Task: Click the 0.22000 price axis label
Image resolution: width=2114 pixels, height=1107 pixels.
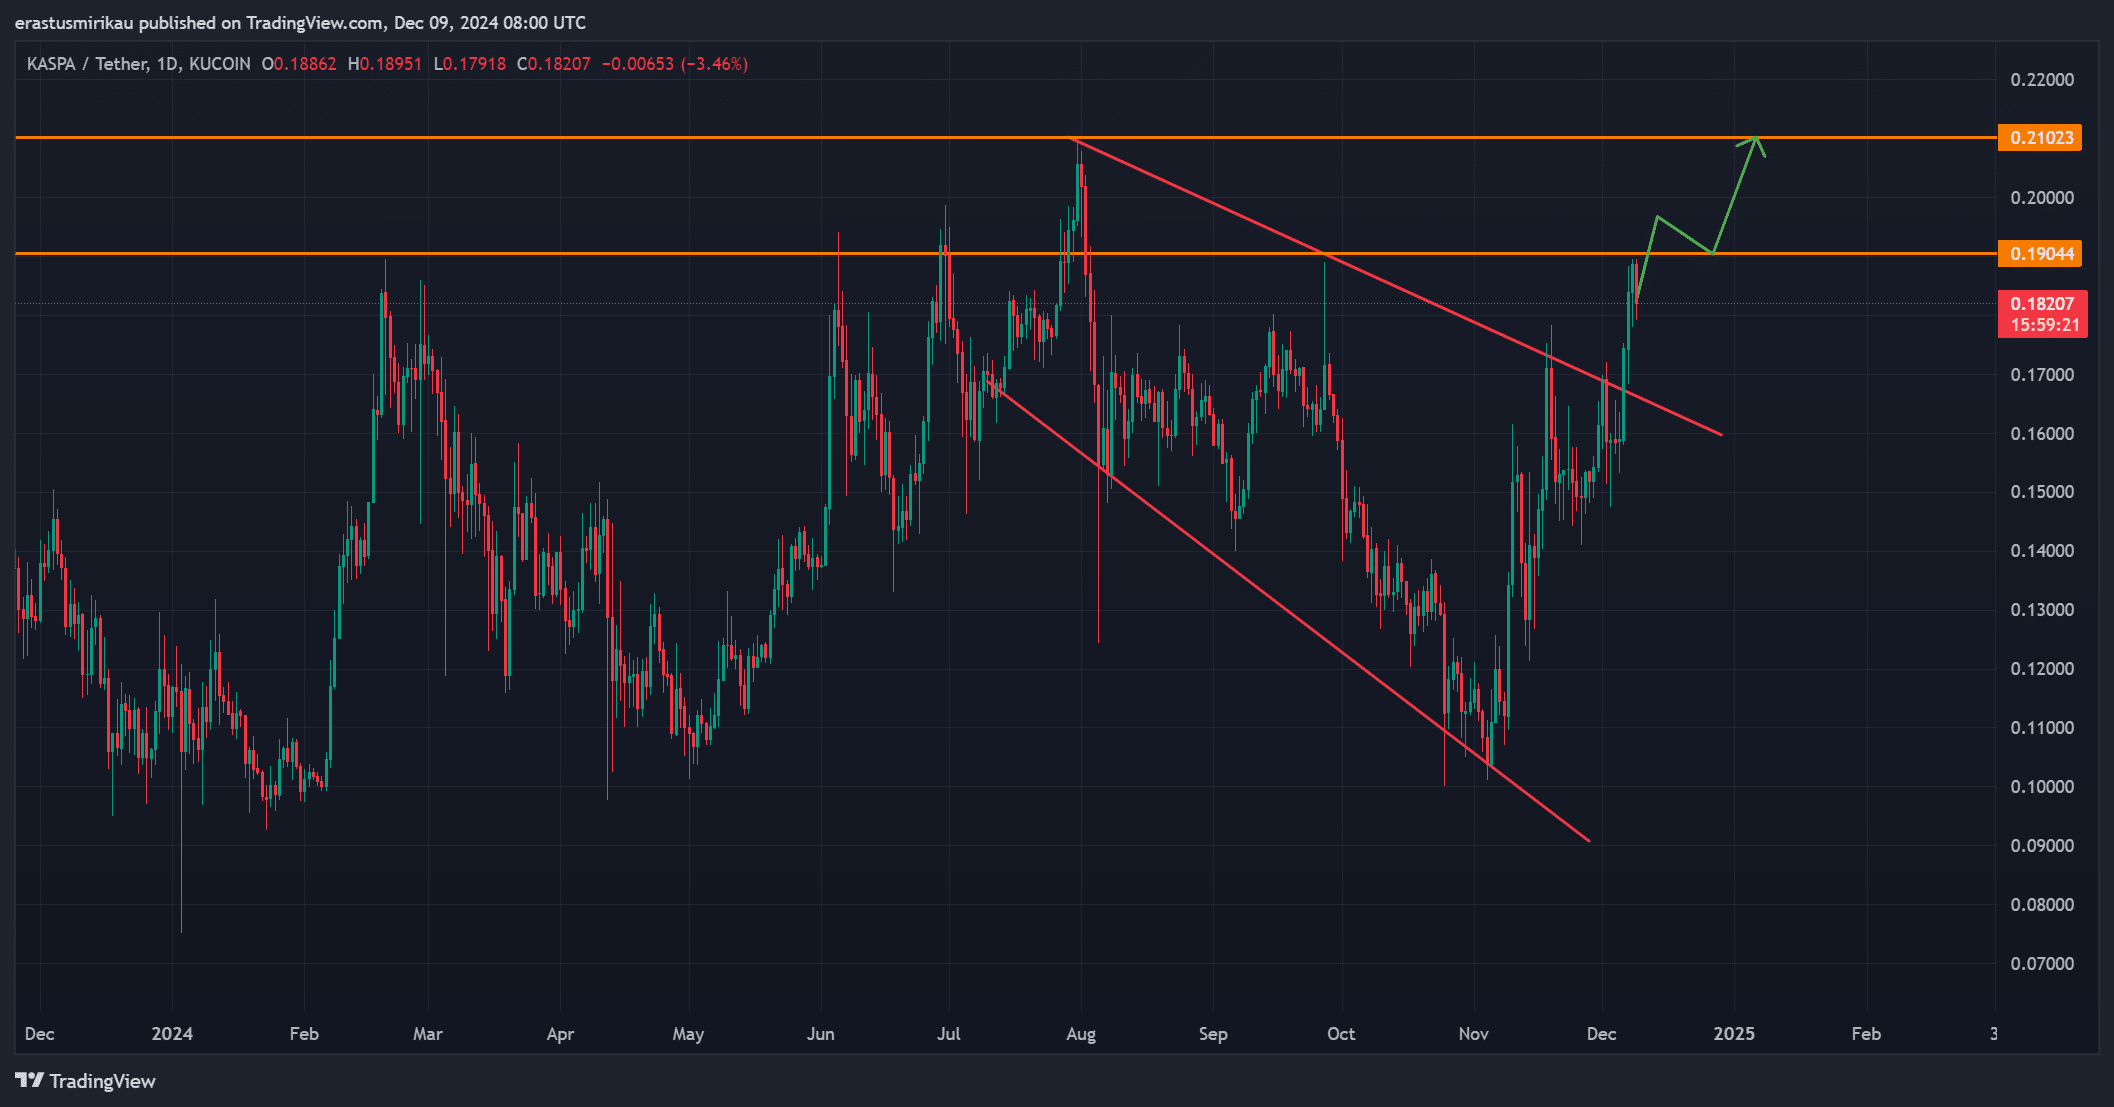Action: [2042, 80]
